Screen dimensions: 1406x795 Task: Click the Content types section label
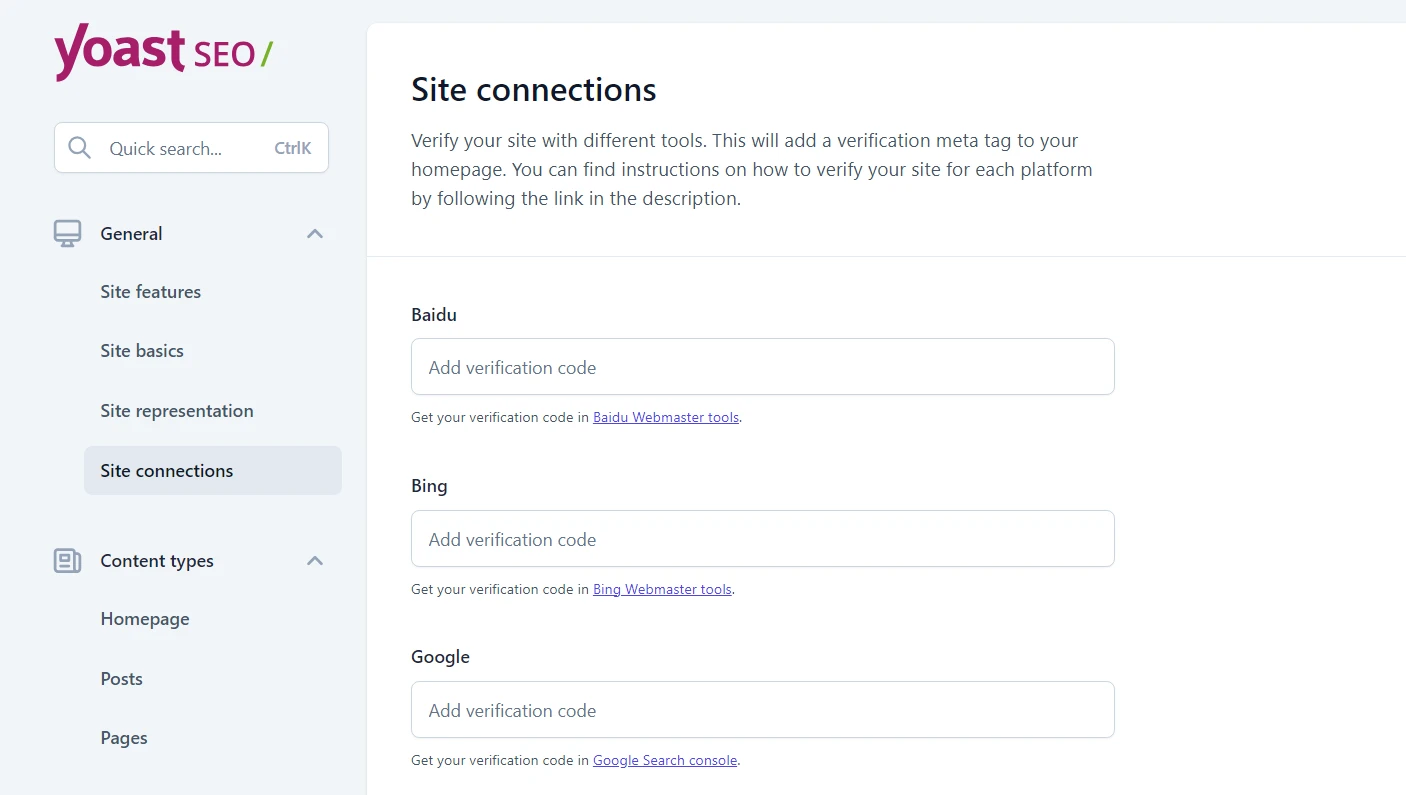coord(157,561)
